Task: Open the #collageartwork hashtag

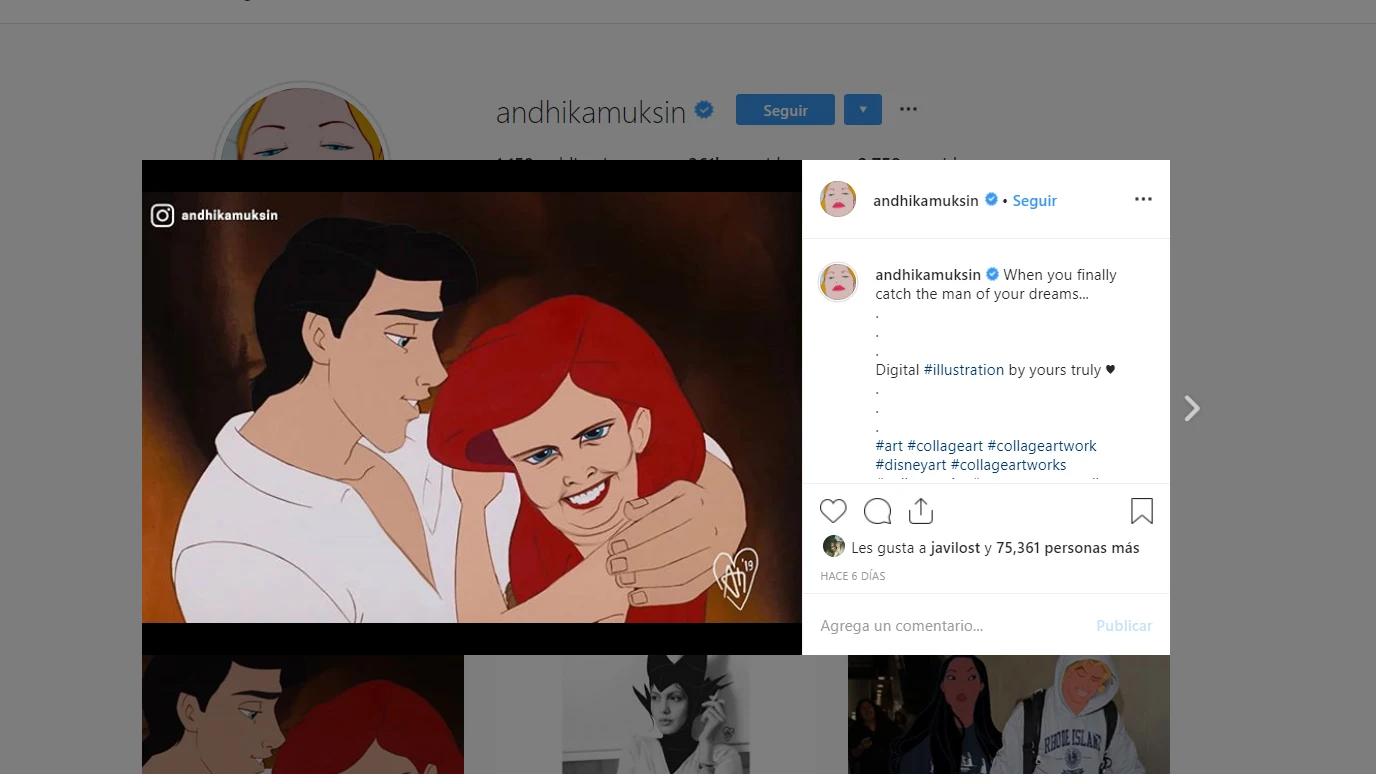Action: (x=1042, y=446)
